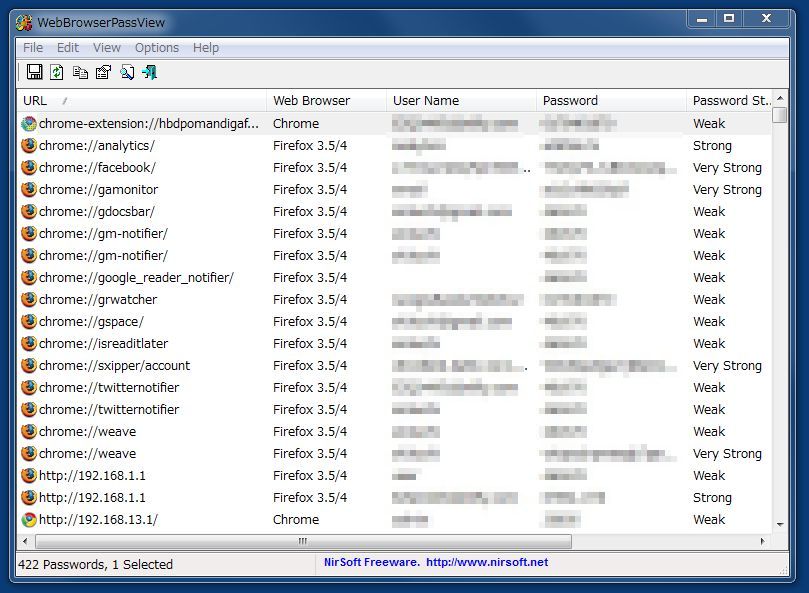The height and width of the screenshot is (593, 809).
Task: Click Very Strong in the chrome://sxipper/account row
Action: pyautogui.click(x=727, y=366)
